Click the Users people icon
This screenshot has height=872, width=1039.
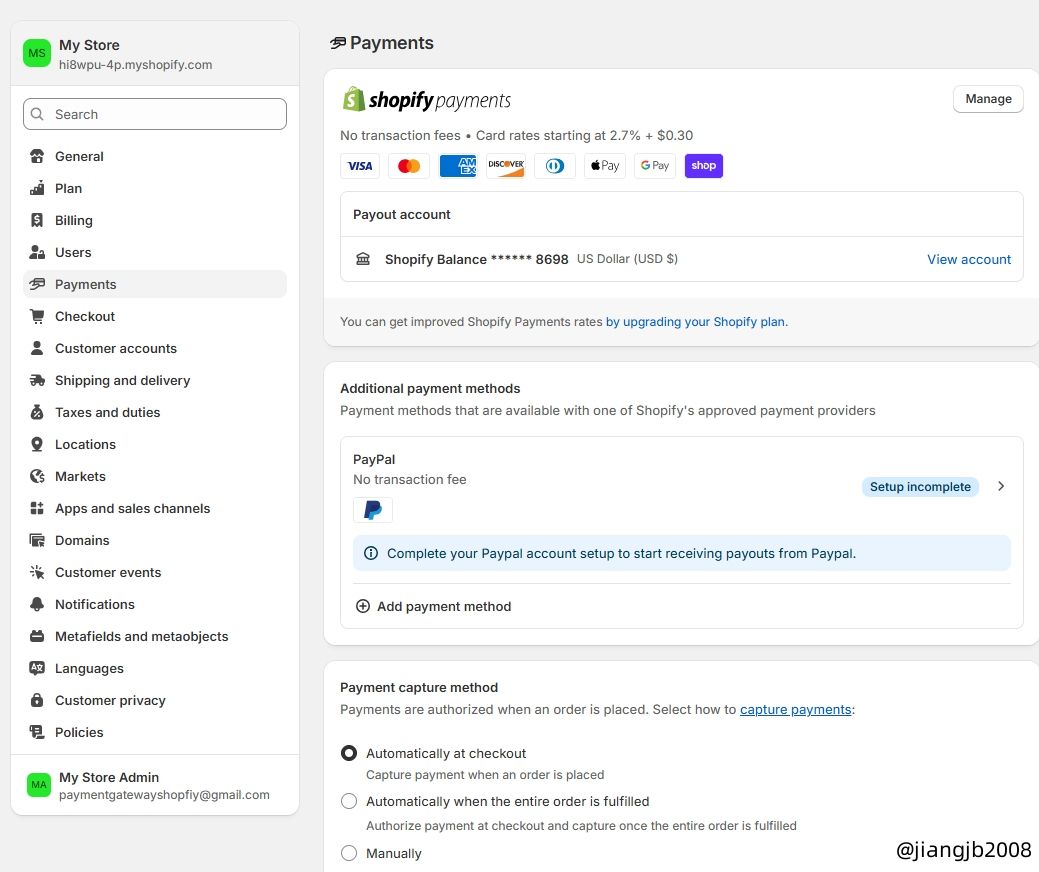[x=37, y=252]
